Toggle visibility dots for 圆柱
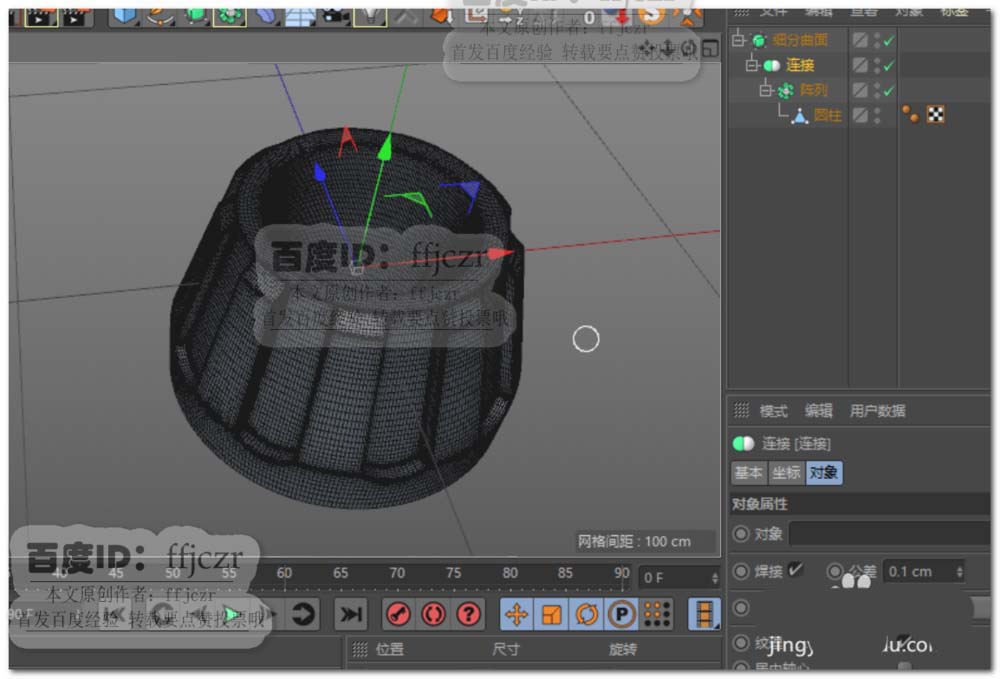1000x679 pixels. pos(877,115)
